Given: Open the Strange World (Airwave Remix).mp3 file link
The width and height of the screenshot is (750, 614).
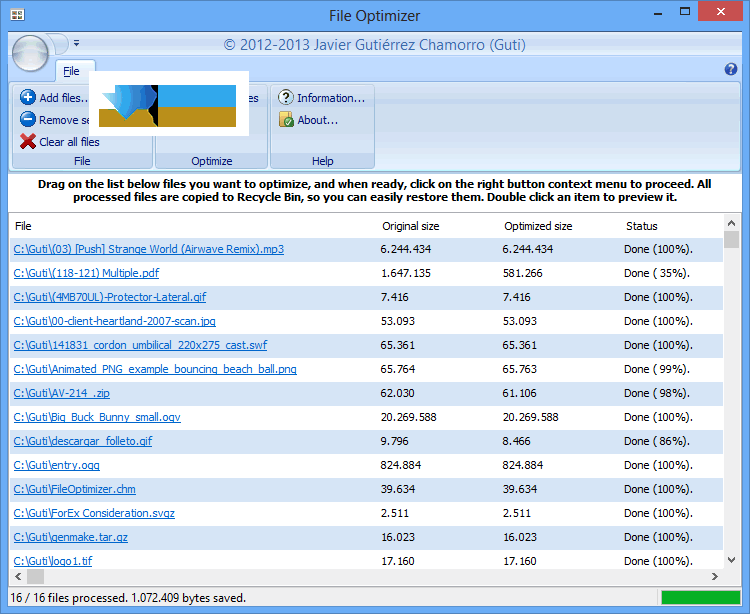Looking at the screenshot, I should coord(148,249).
